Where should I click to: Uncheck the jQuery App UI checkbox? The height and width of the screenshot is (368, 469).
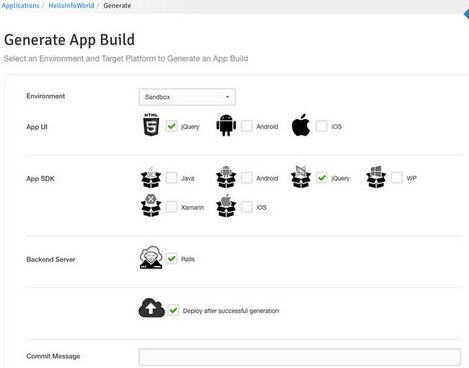171,126
